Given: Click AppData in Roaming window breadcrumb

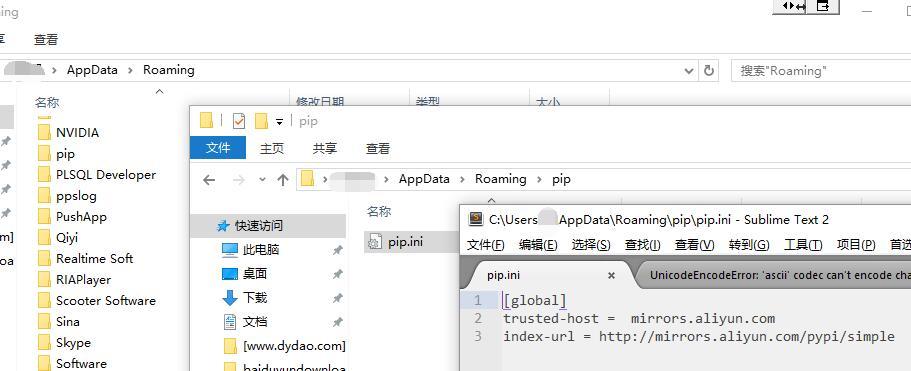Looking at the screenshot, I should (x=92, y=70).
